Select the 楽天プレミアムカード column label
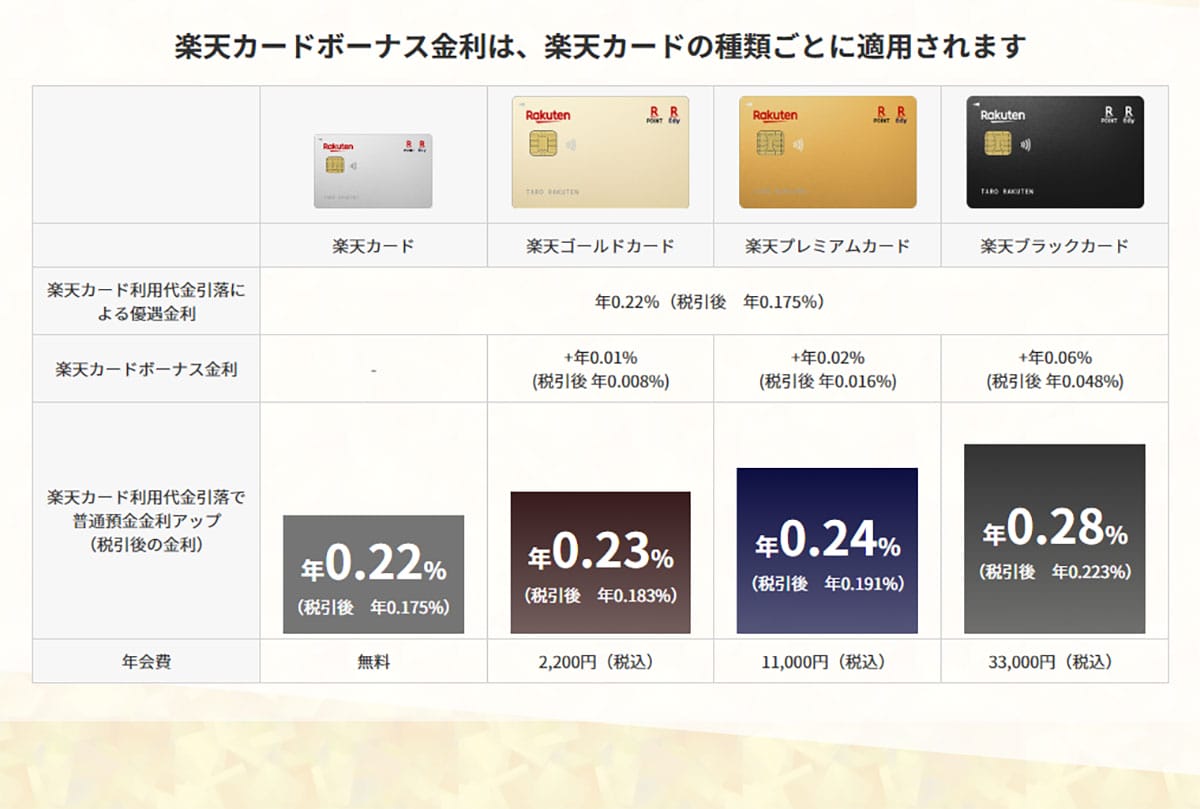 tap(827, 246)
